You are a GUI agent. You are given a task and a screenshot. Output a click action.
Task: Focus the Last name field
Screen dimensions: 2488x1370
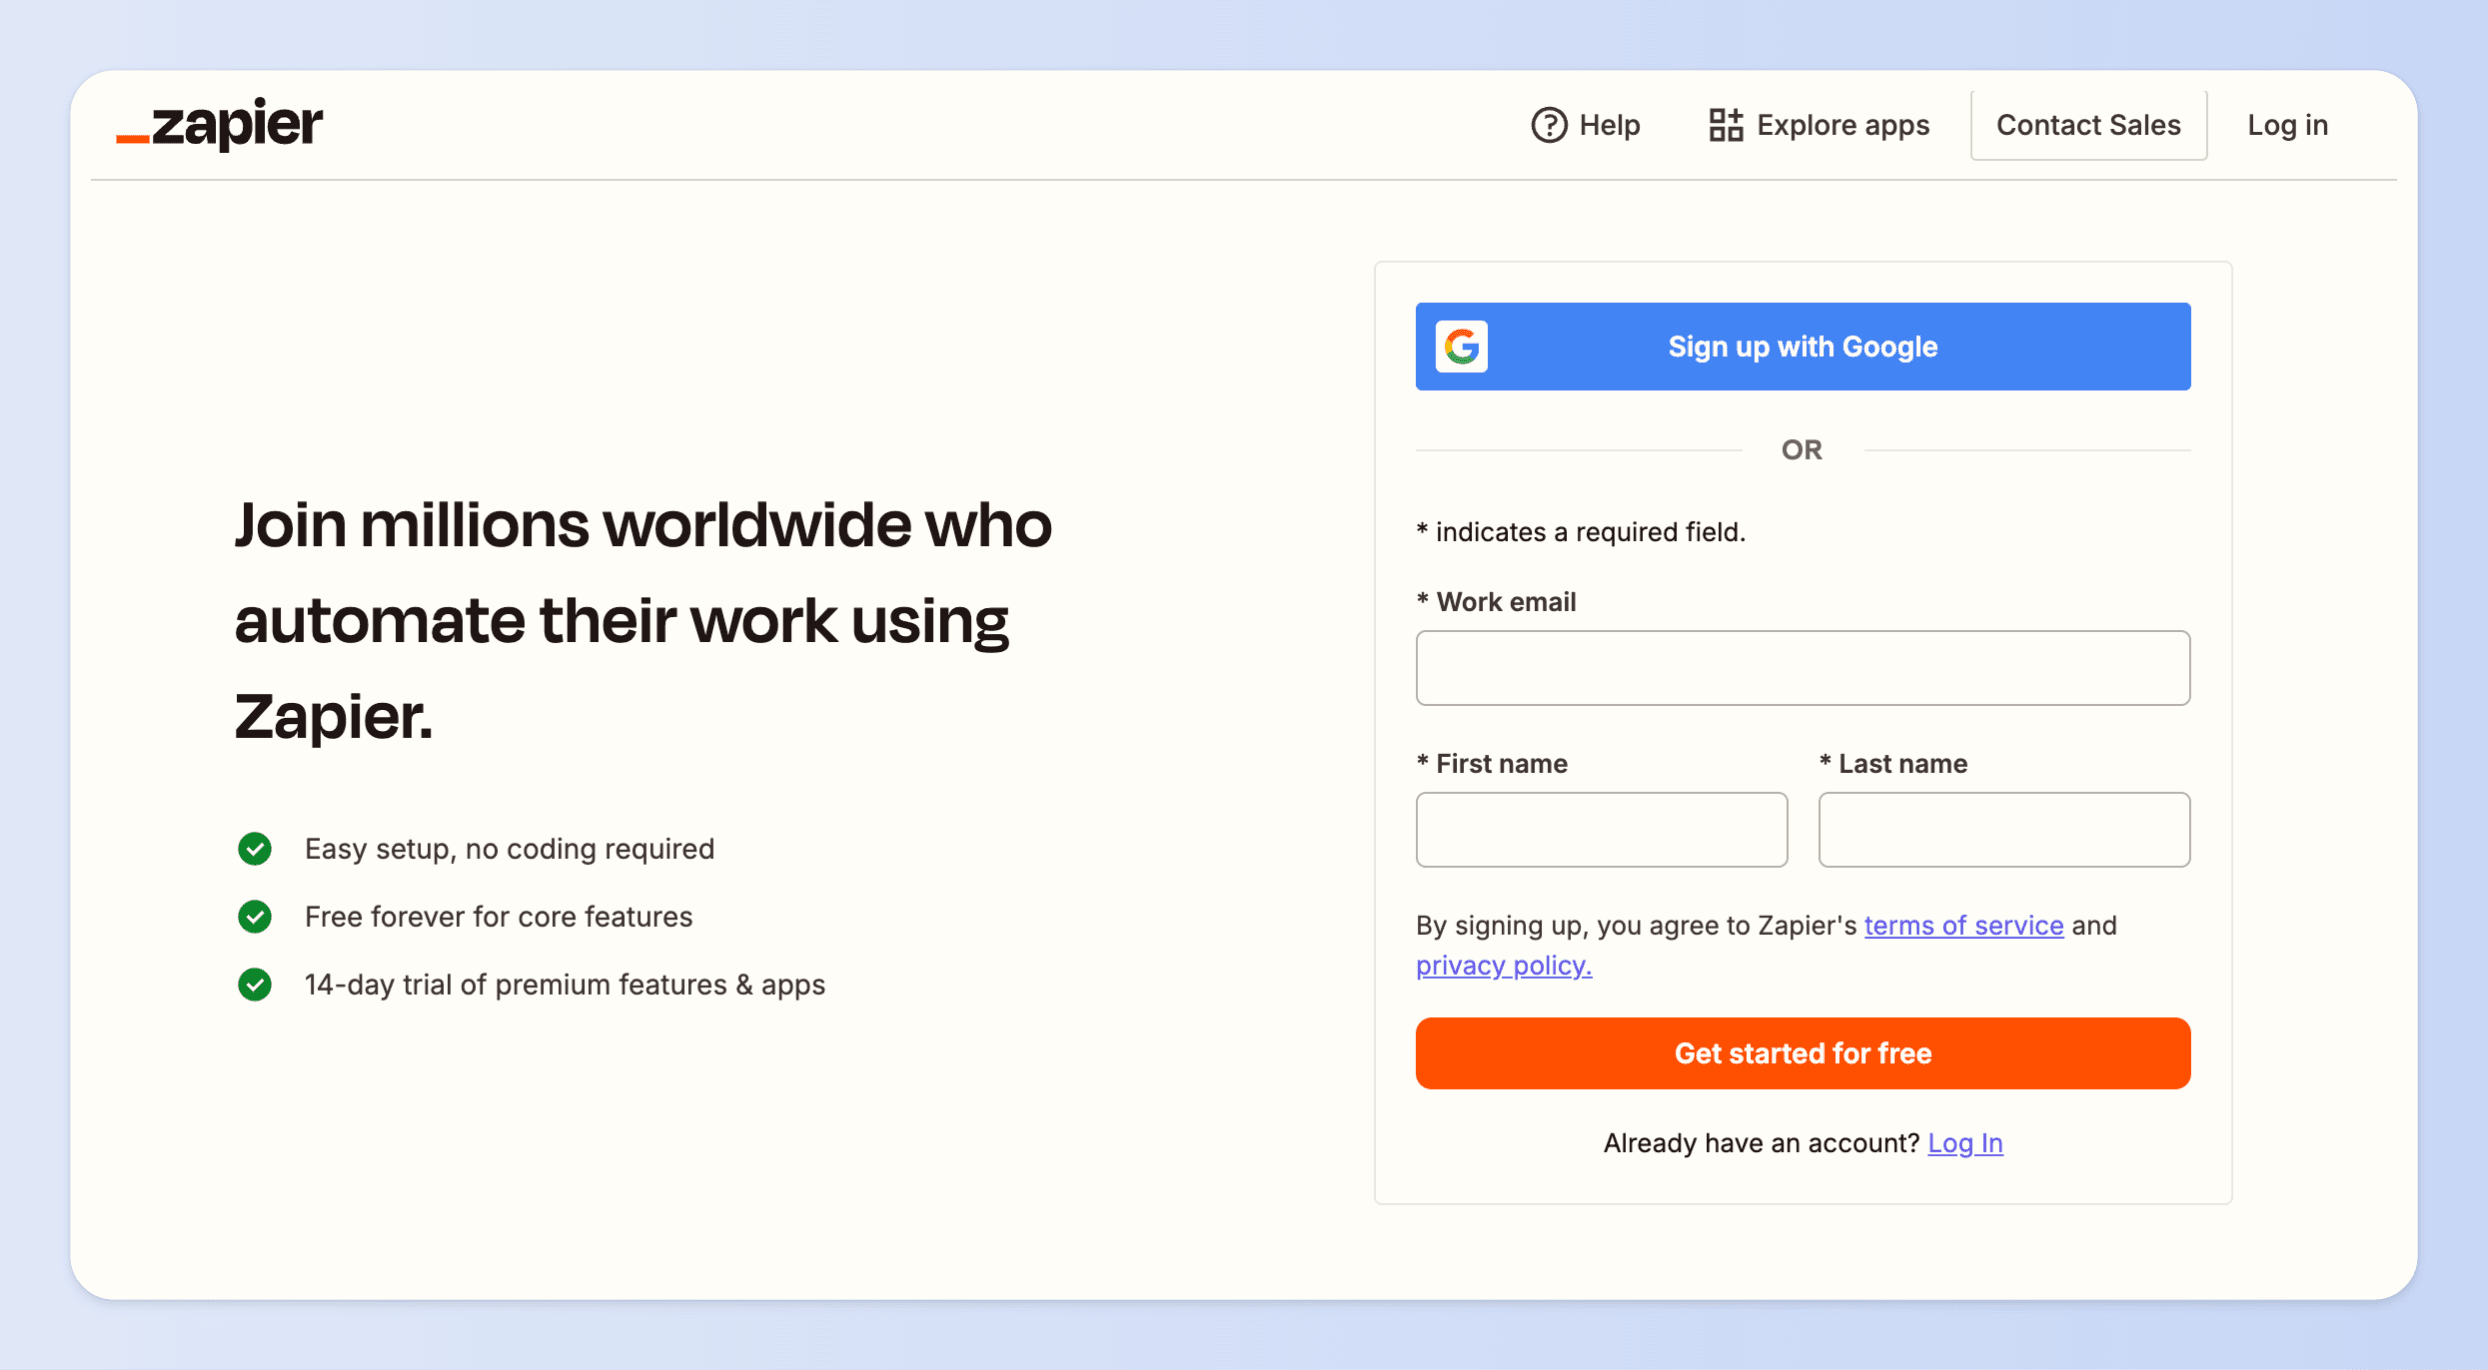click(x=2004, y=830)
